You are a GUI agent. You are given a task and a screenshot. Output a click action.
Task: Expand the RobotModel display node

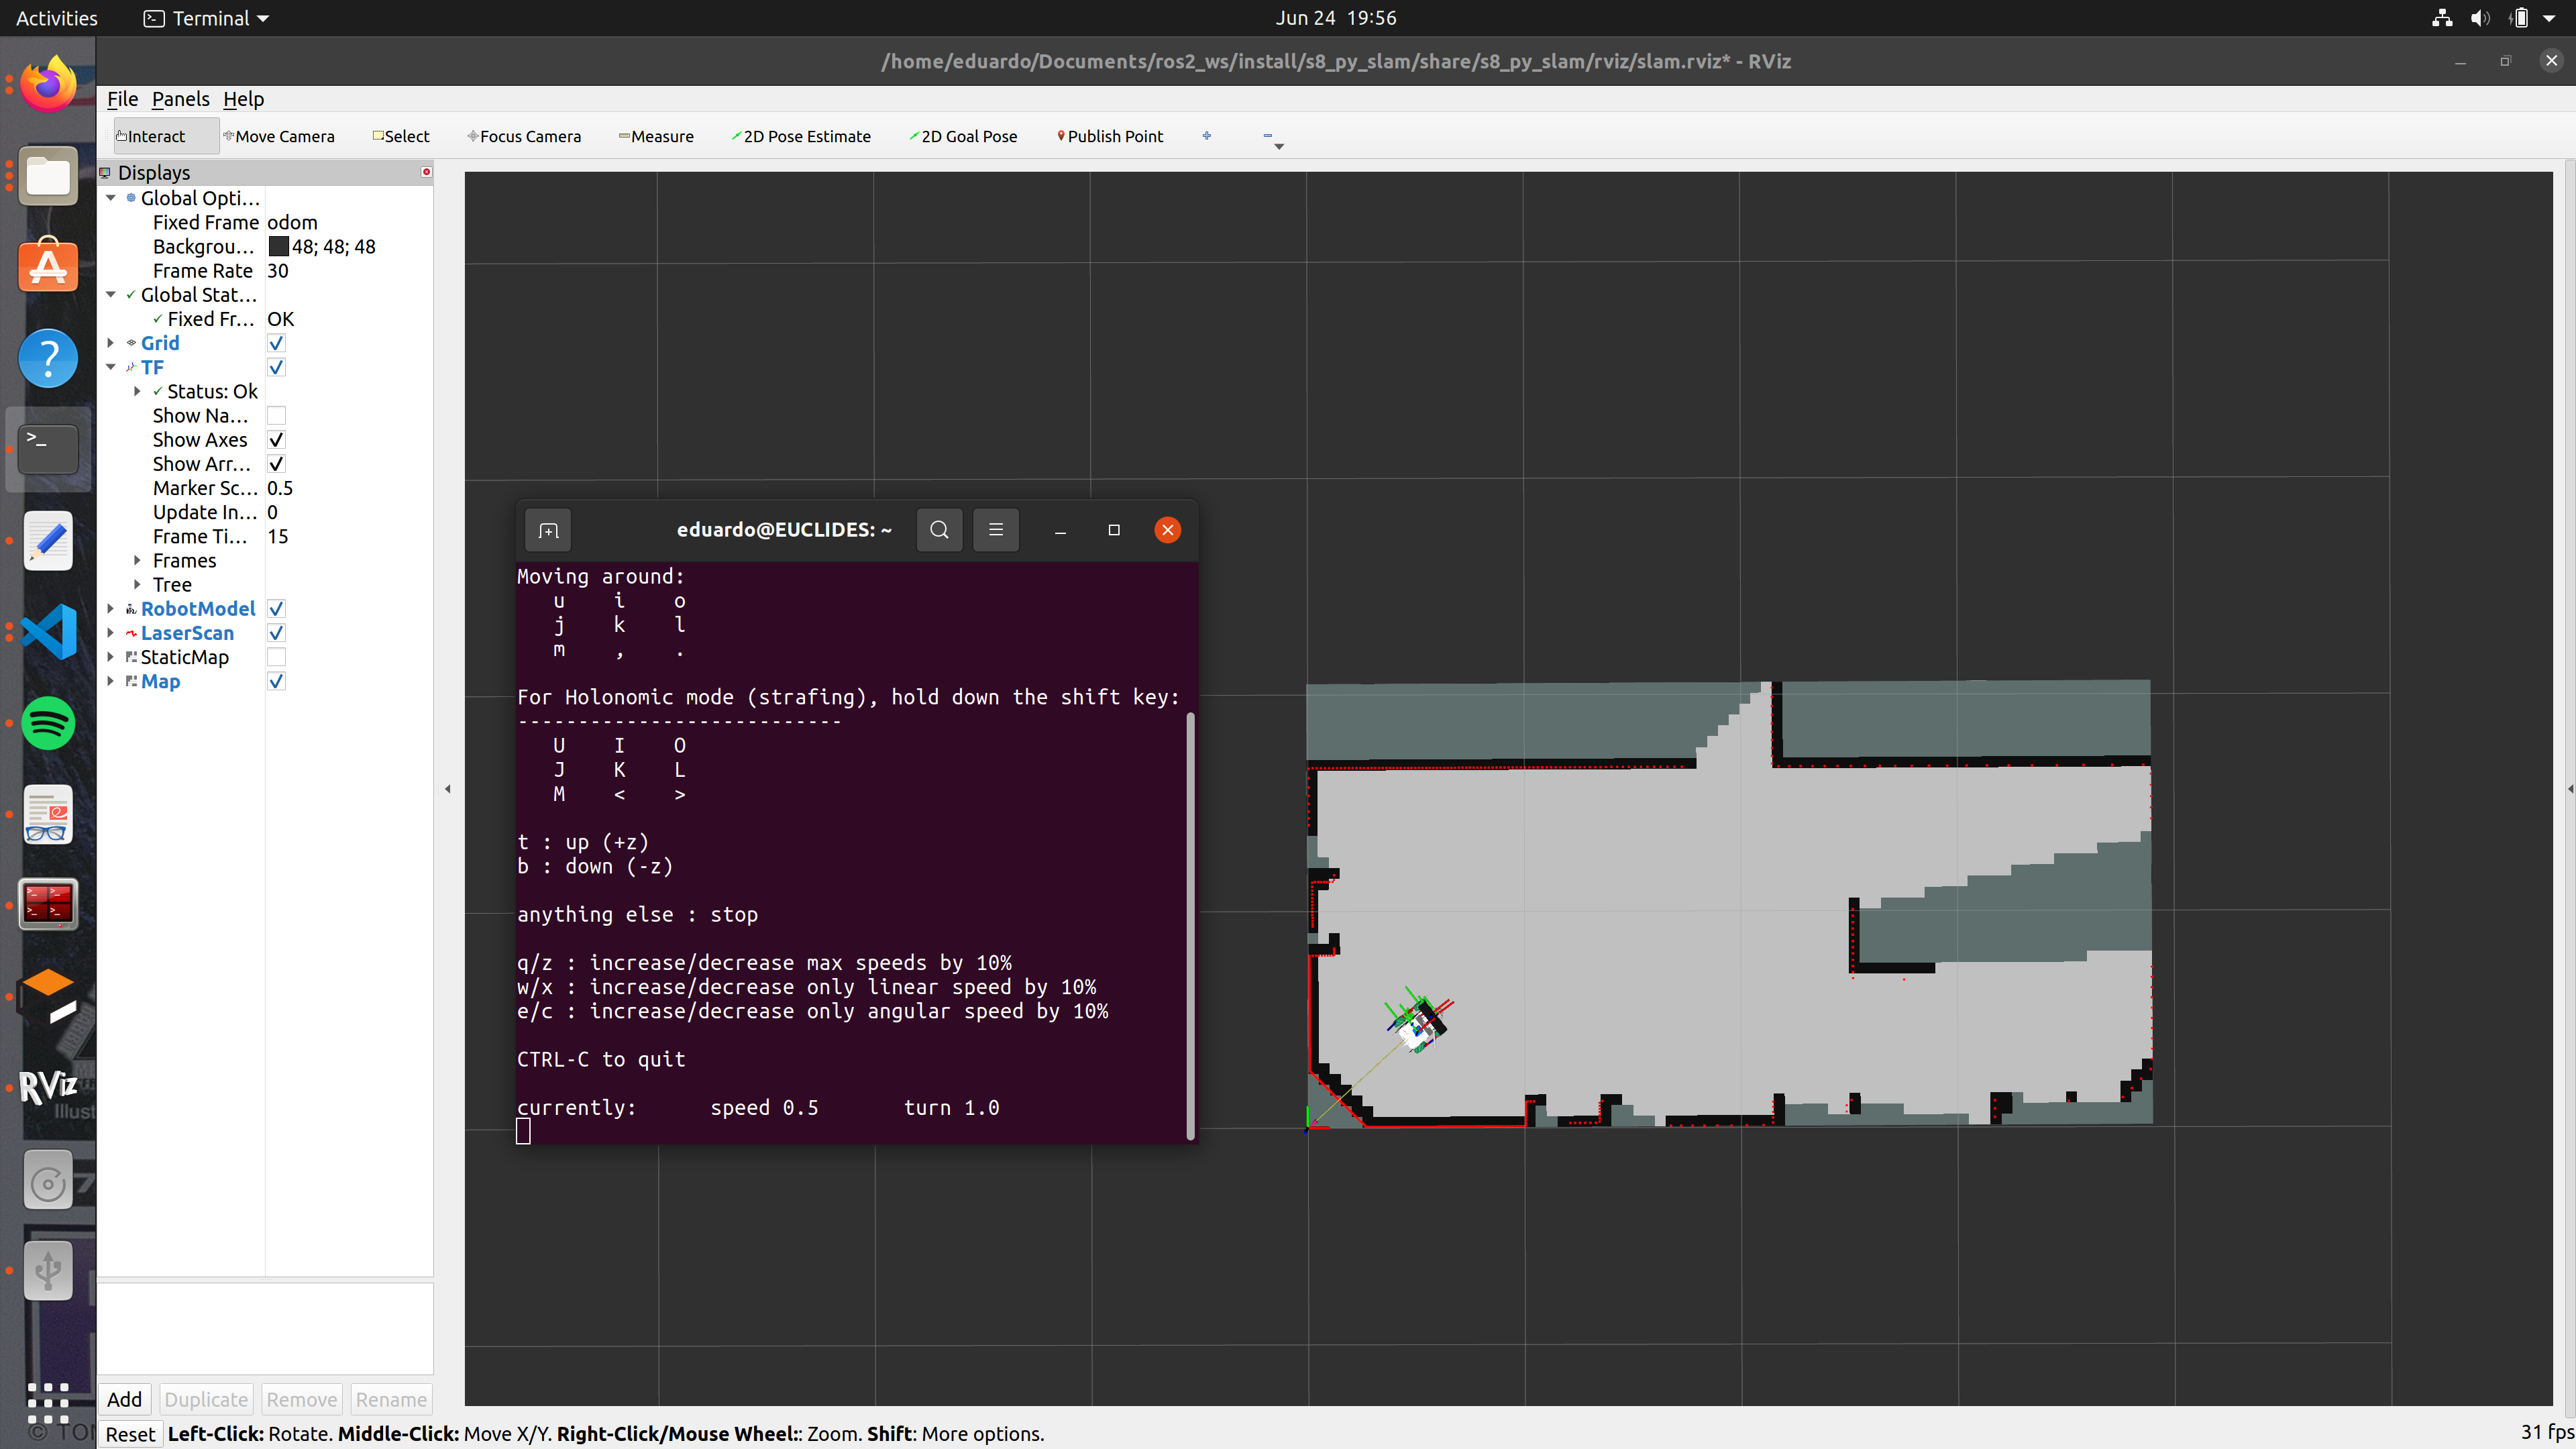(111, 609)
